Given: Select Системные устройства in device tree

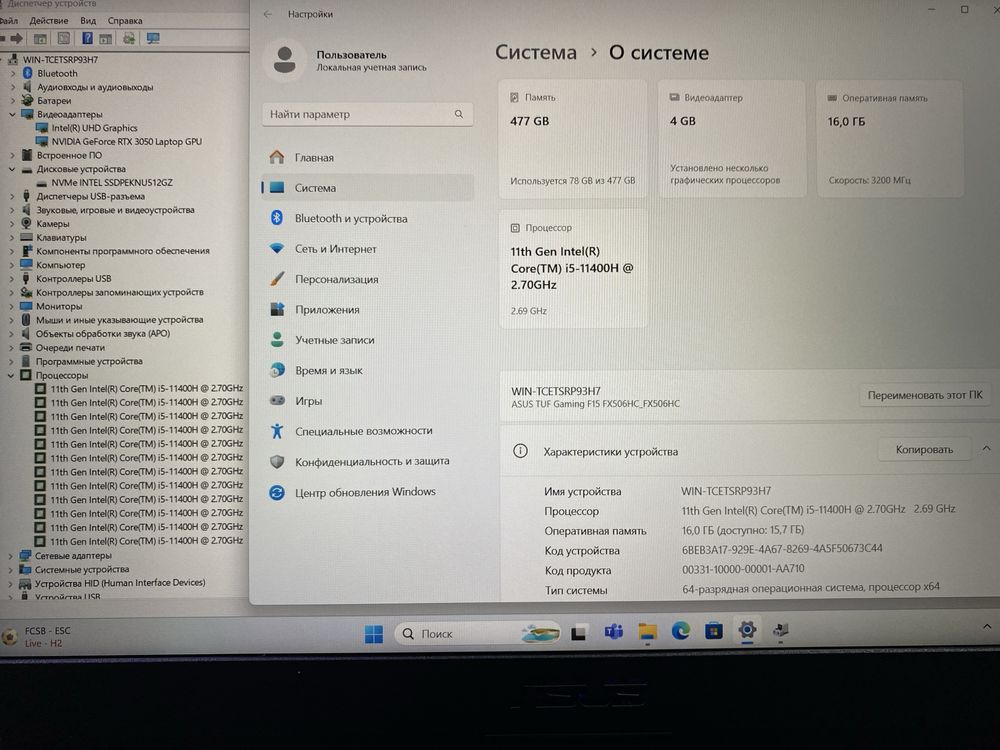Looking at the screenshot, I should (x=82, y=570).
